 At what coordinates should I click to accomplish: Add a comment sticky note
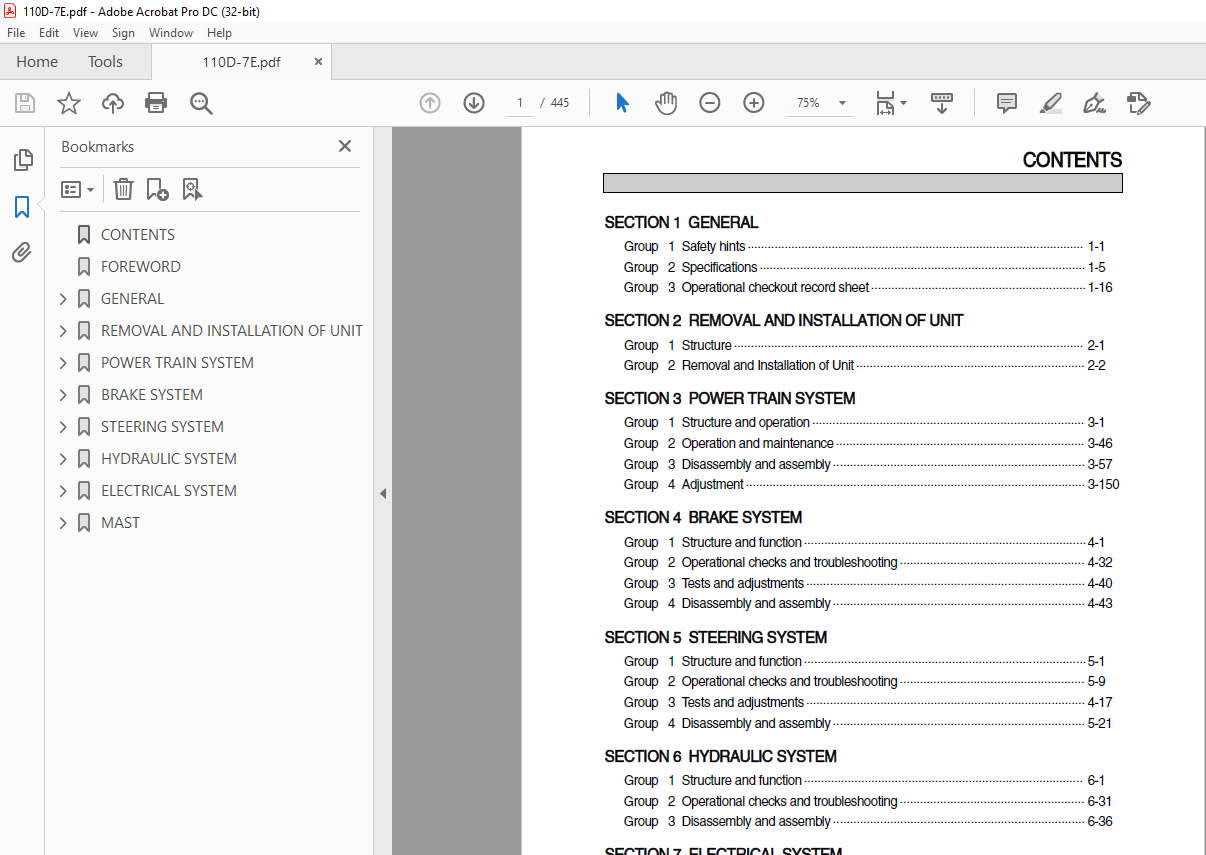[1007, 103]
